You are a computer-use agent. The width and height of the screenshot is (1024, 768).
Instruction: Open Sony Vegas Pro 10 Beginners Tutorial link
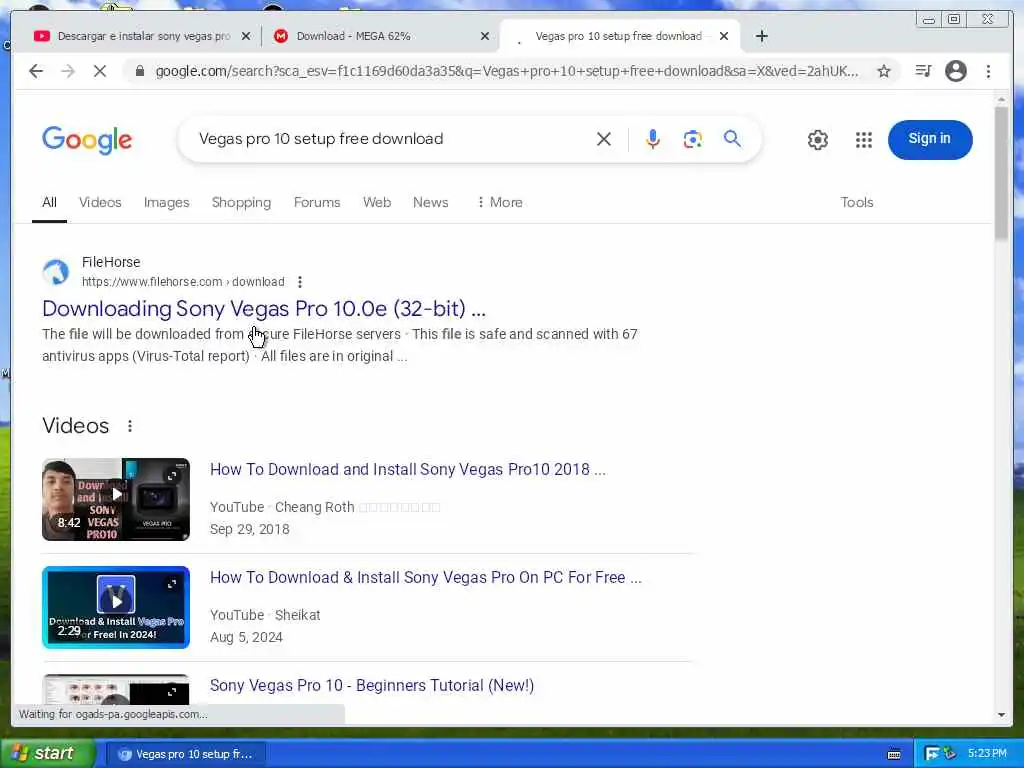click(372, 685)
